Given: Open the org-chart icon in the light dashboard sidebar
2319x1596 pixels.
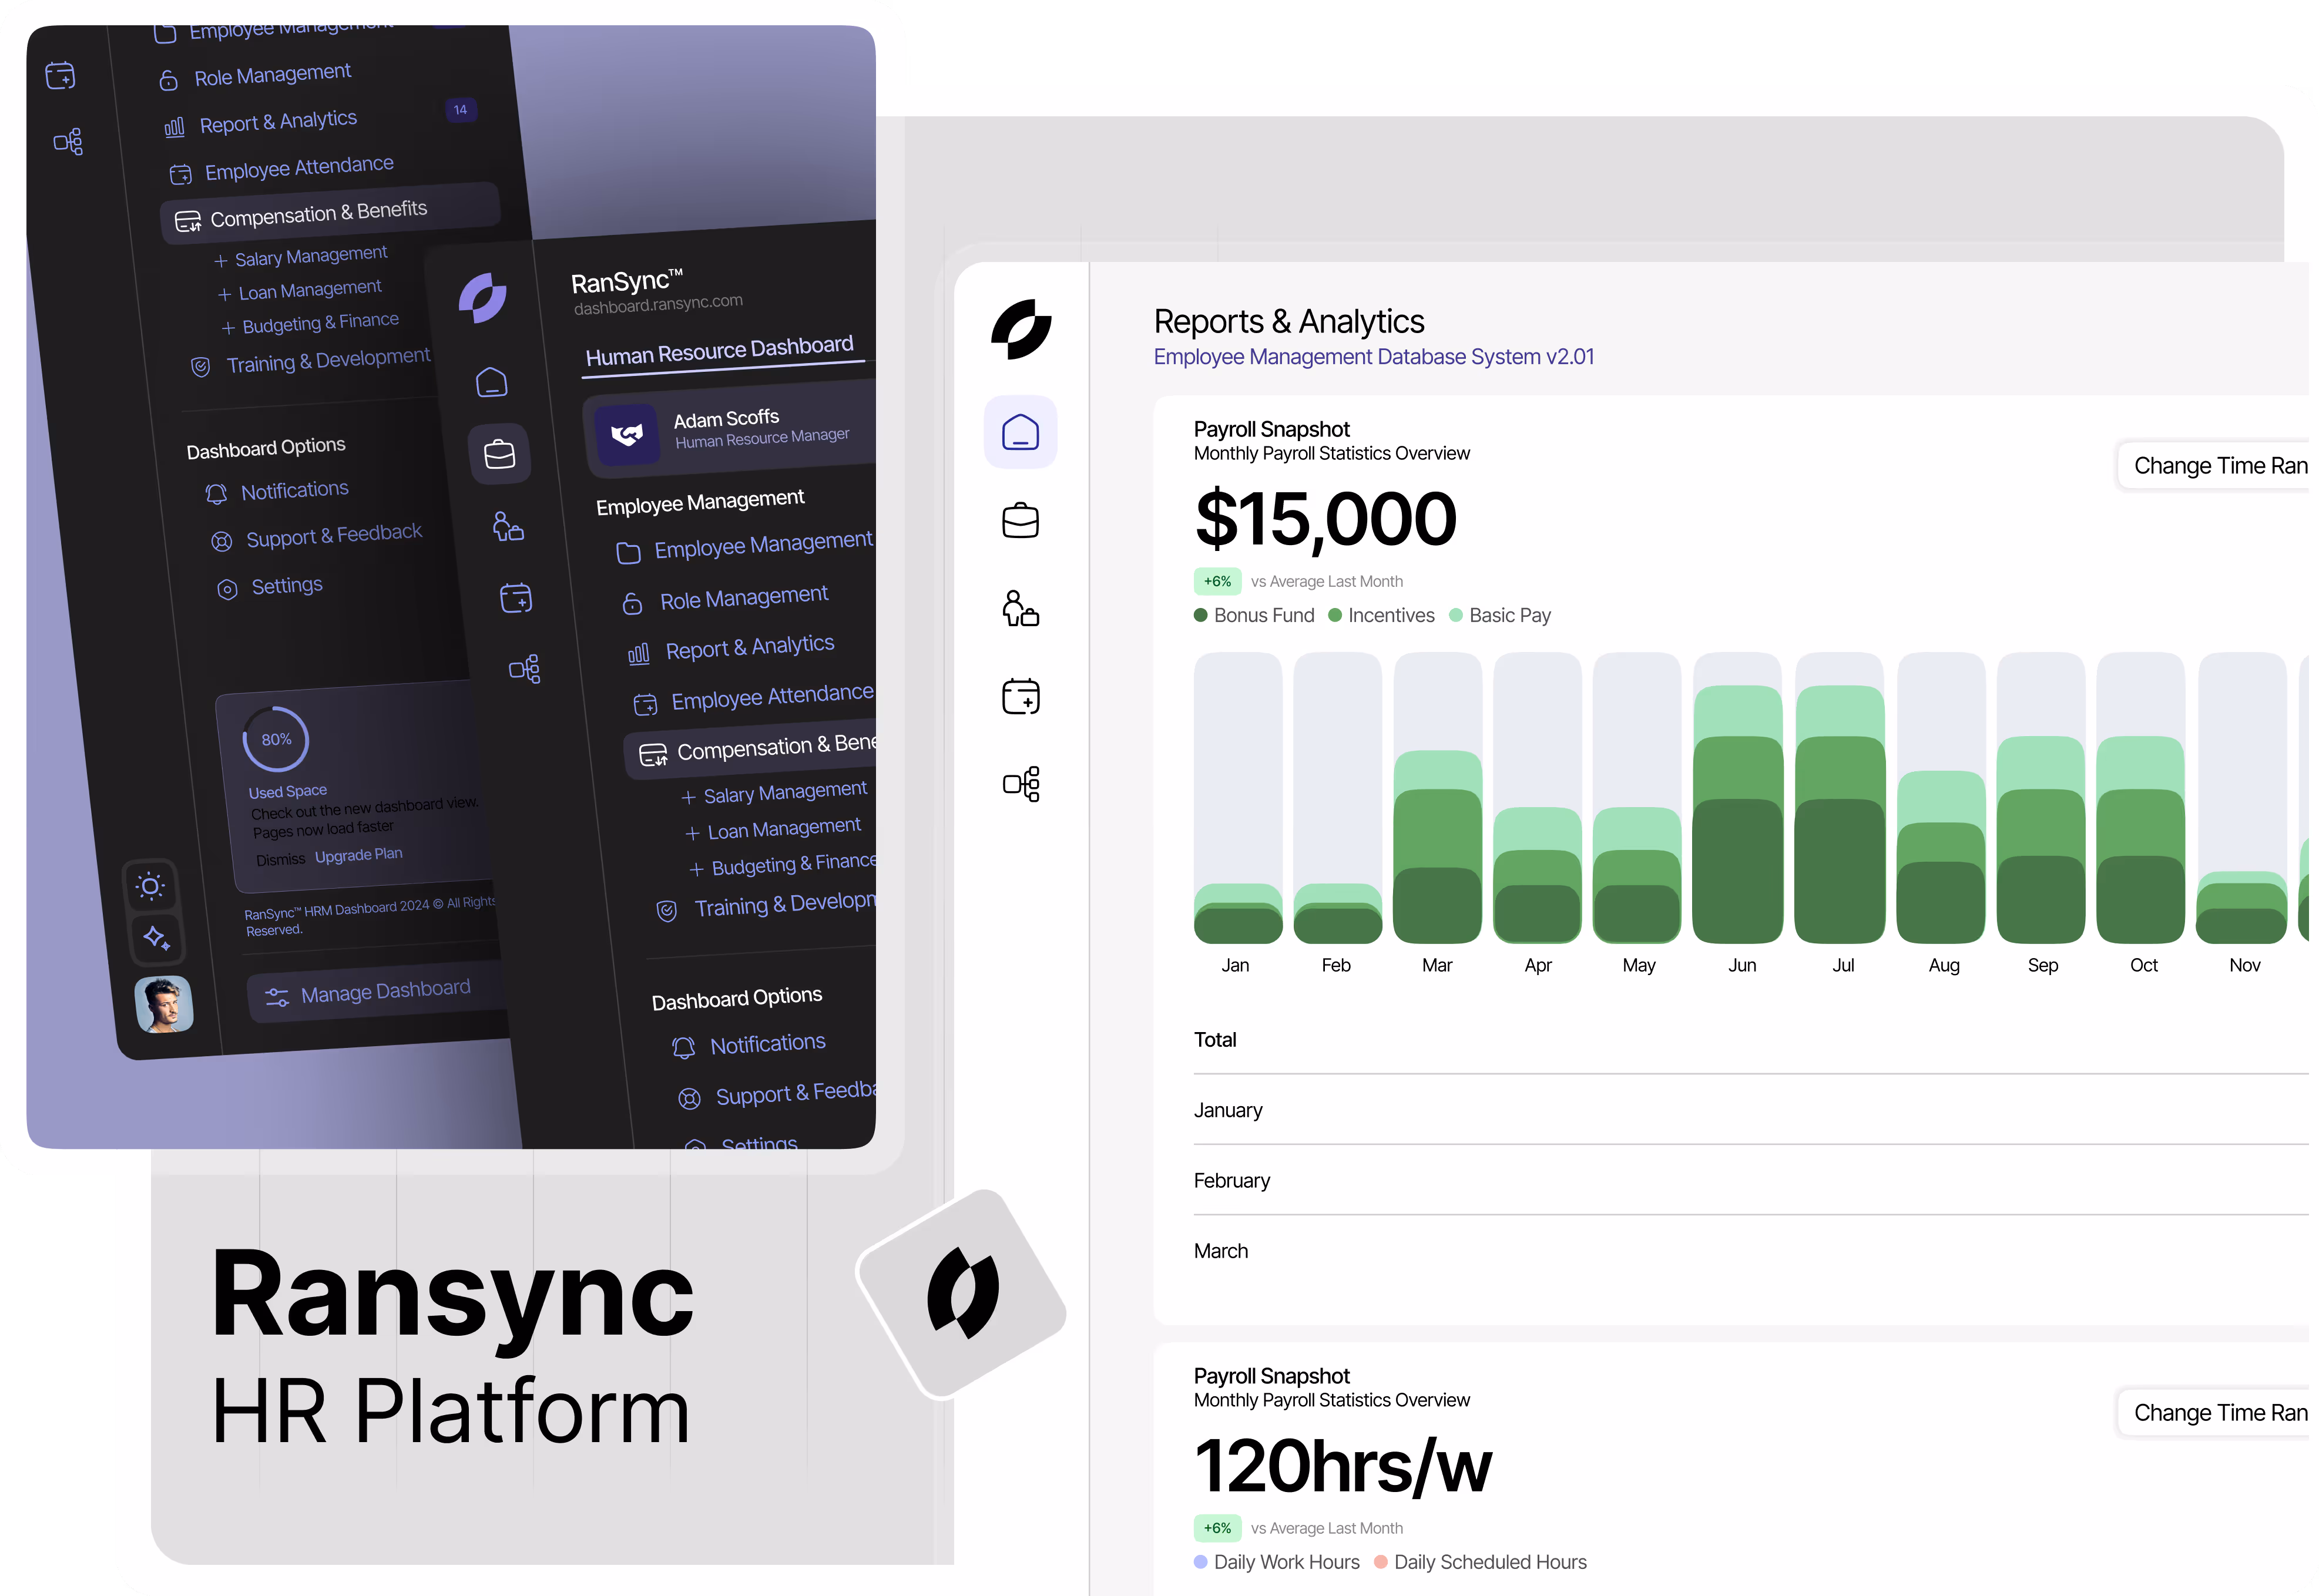Looking at the screenshot, I should tap(1021, 784).
